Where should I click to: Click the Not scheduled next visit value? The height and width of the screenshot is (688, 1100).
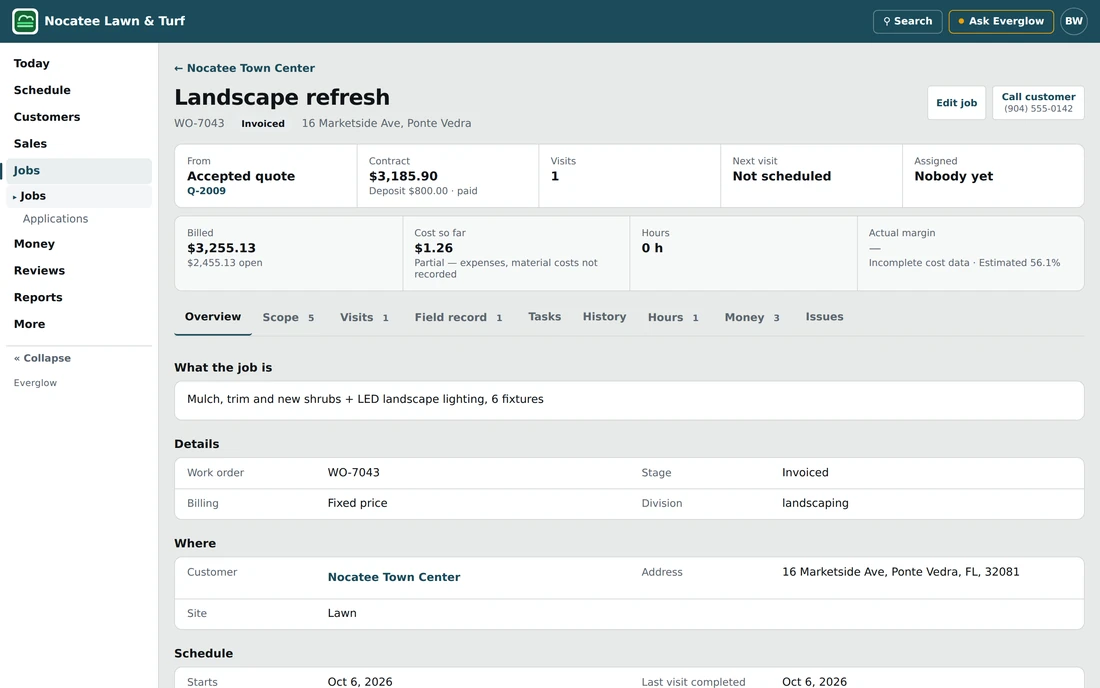(782, 176)
